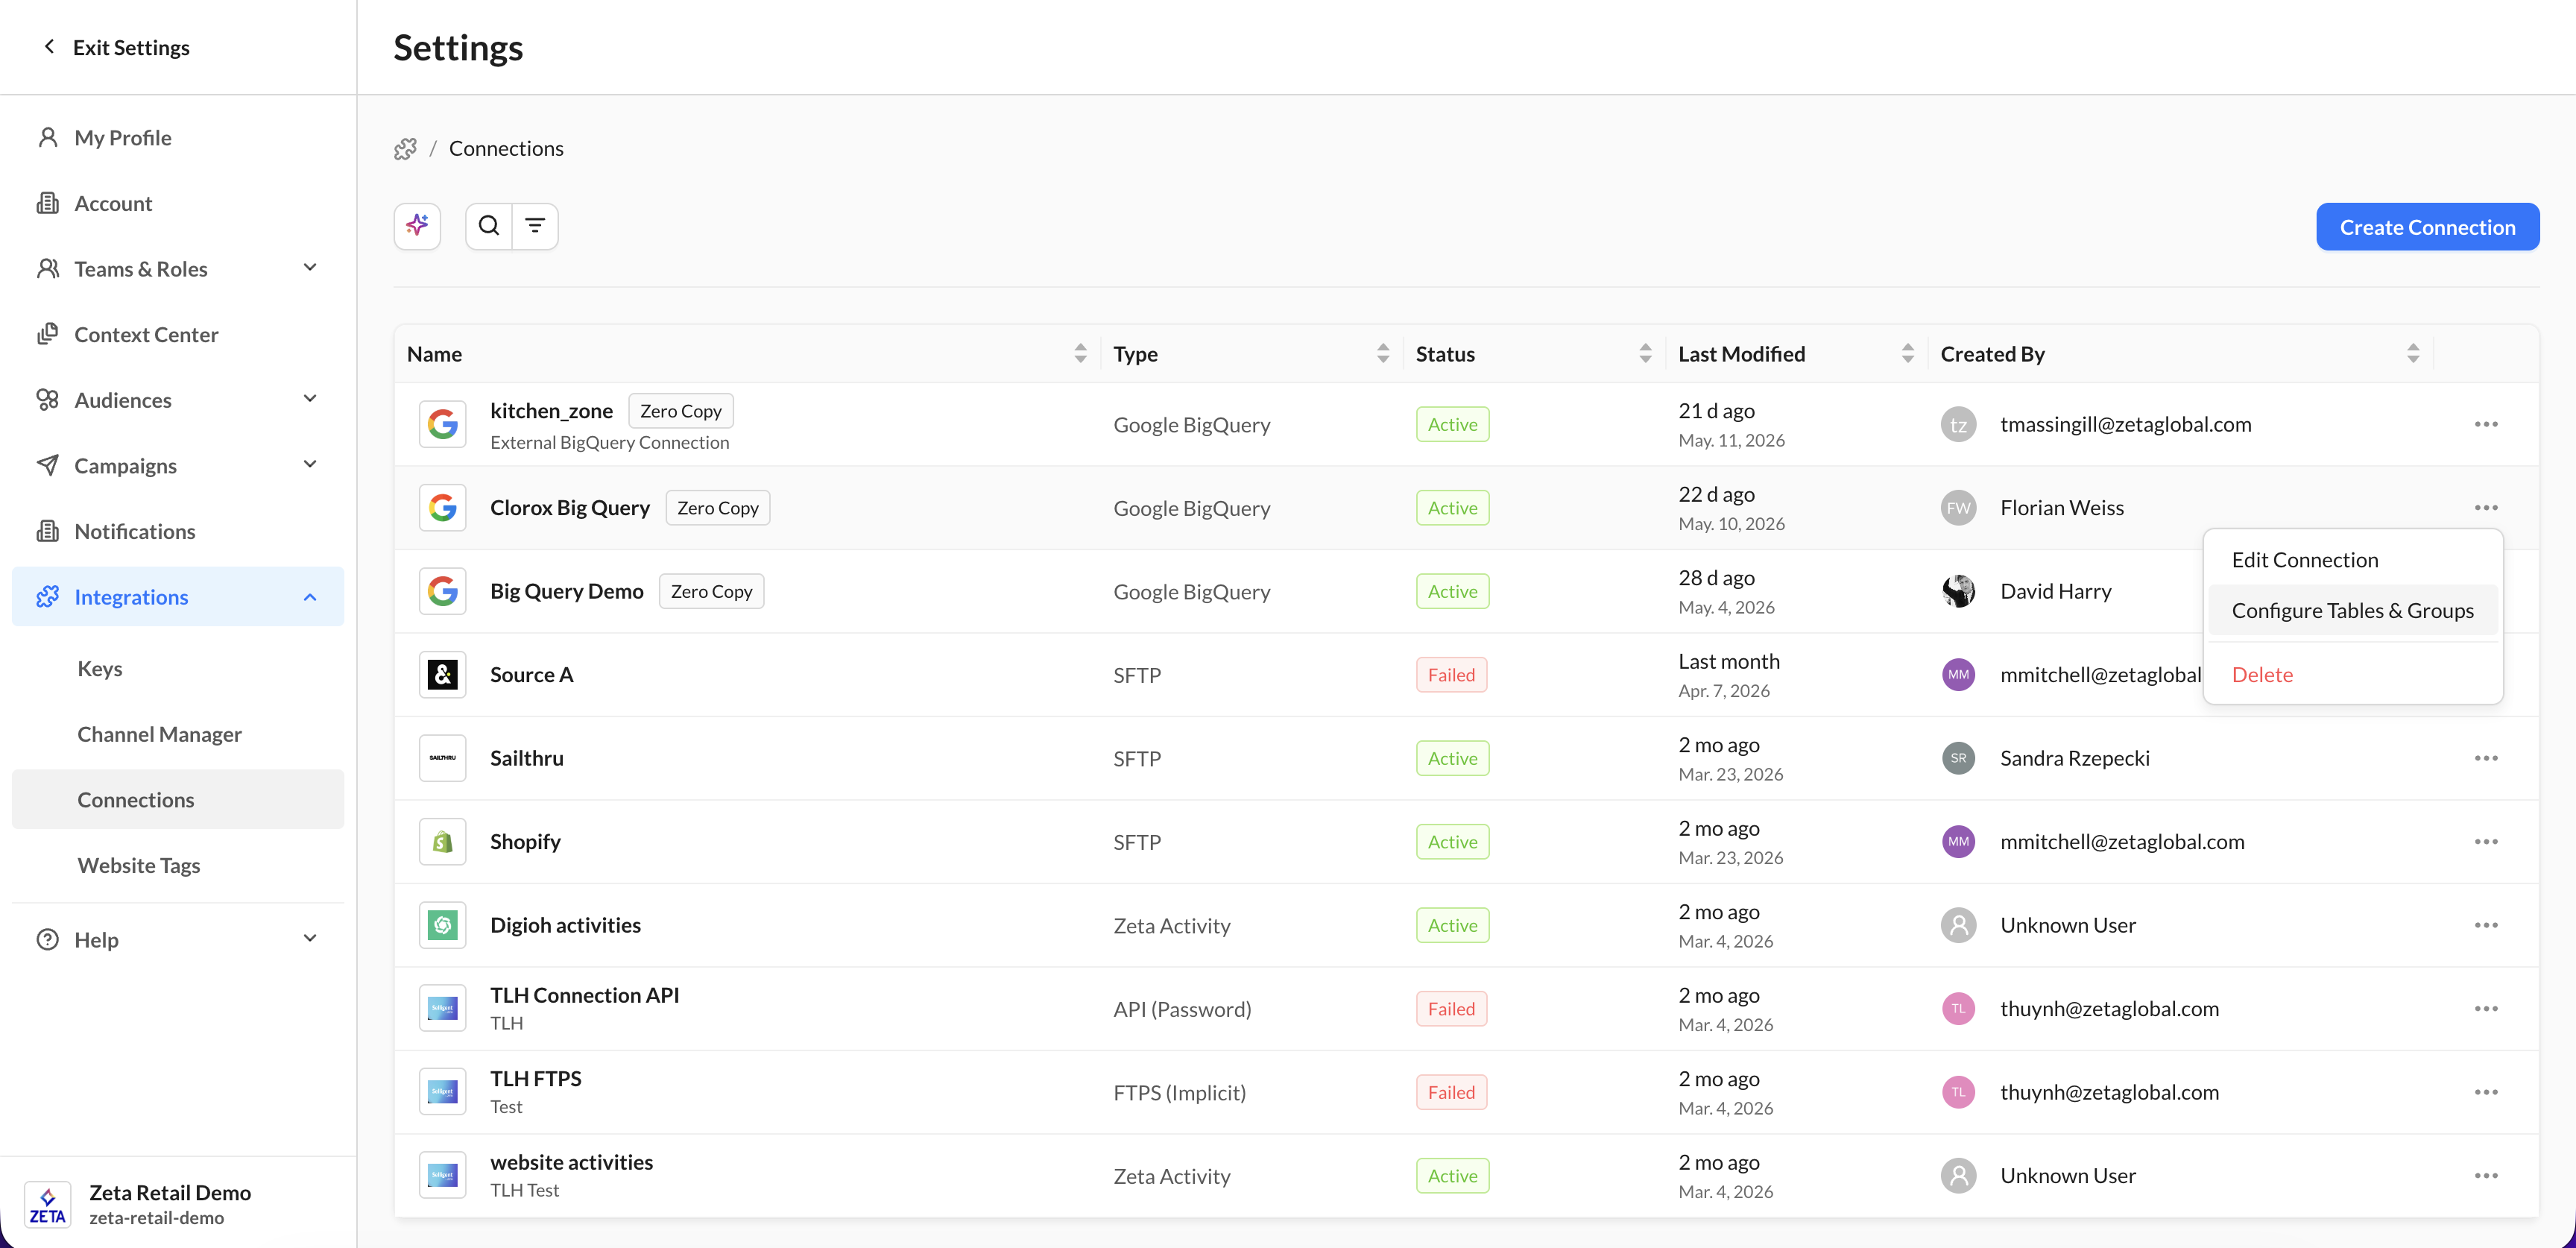Click the Active status badge for Shopify

(x=1452, y=842)
